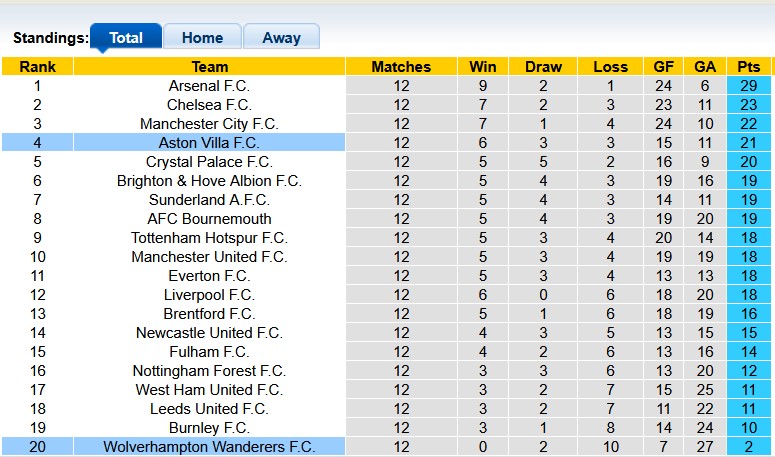775x457 pixels.
Task: Click Arsenal's 29 points cell
Action: coord(747,86)
